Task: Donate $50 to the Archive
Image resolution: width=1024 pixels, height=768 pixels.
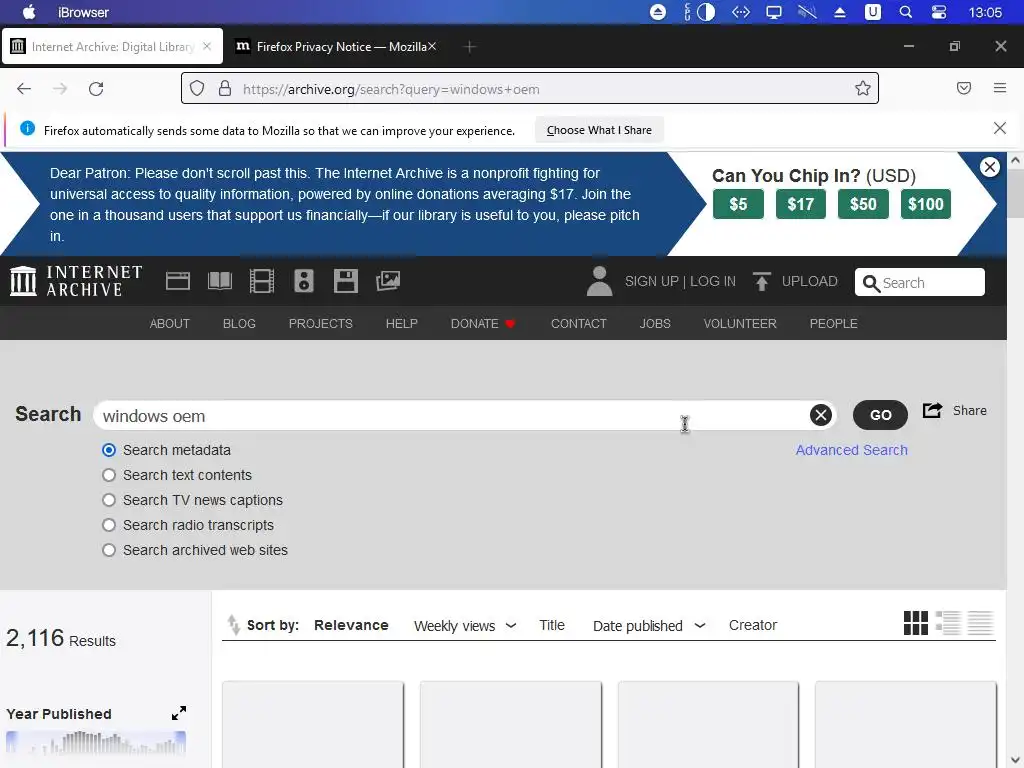Action: pyautogui.click(x=863, y=204)
